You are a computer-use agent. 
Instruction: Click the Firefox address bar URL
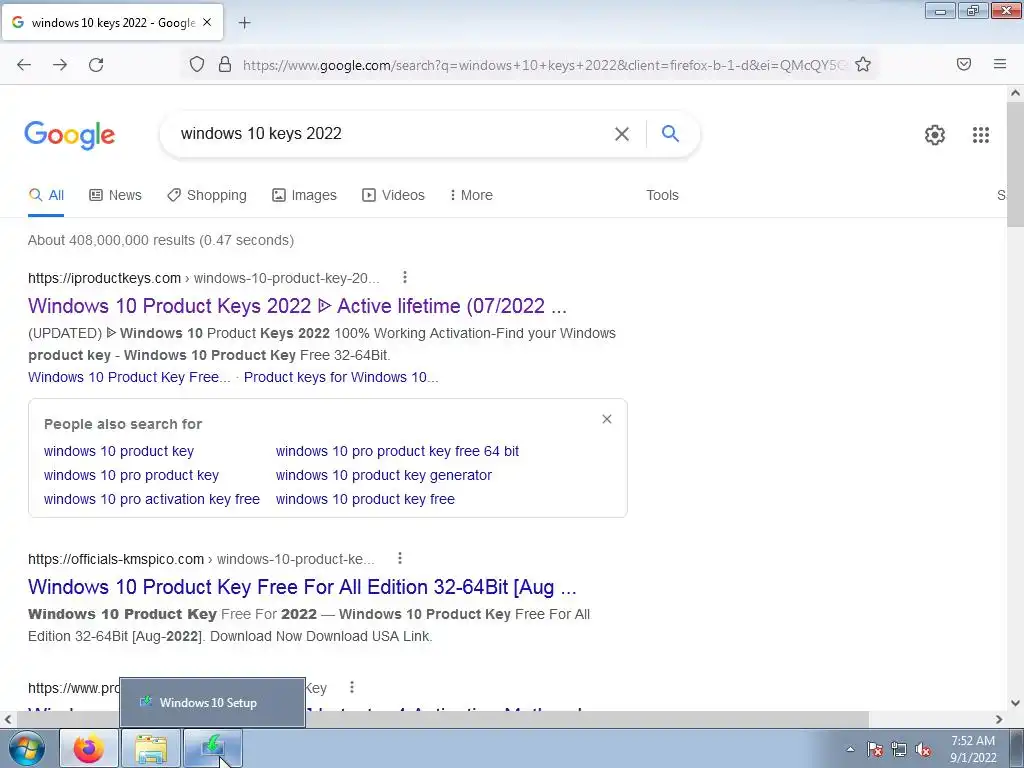543,65
